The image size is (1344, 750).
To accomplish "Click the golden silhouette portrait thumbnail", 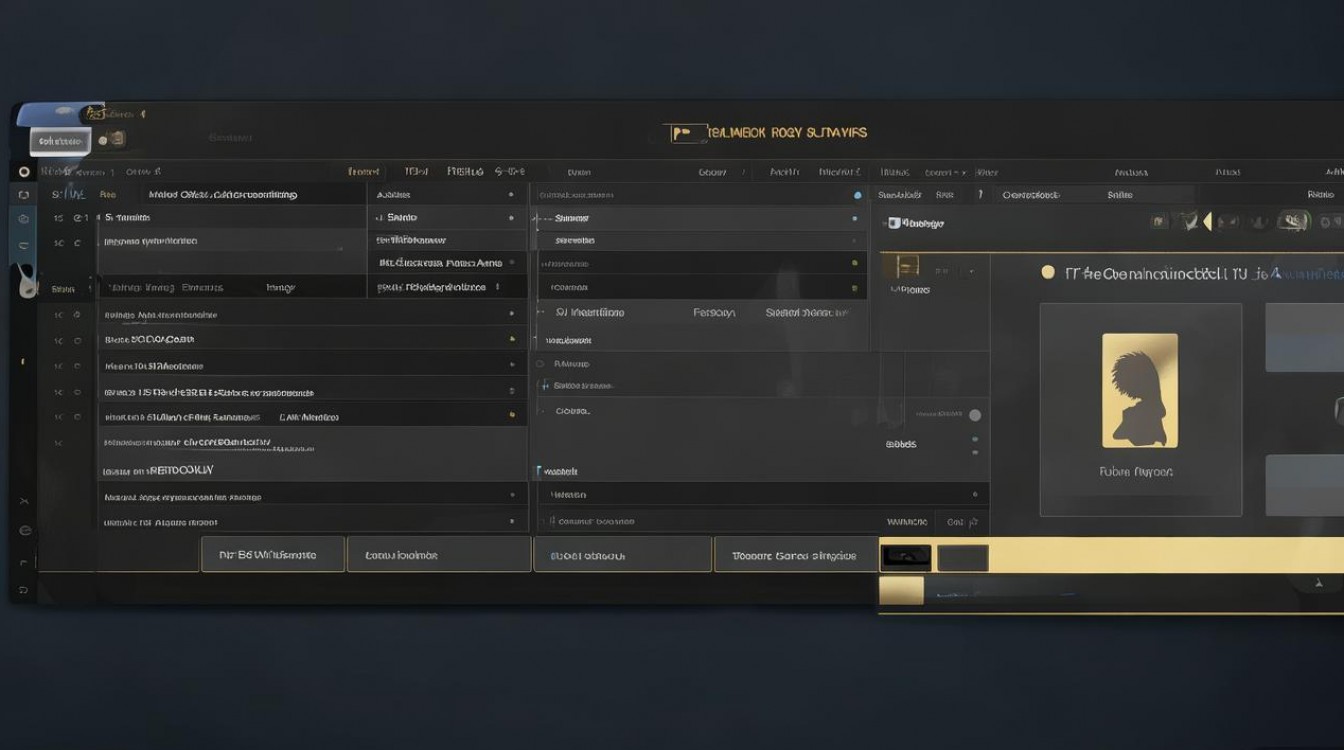I will (1139, 390).
